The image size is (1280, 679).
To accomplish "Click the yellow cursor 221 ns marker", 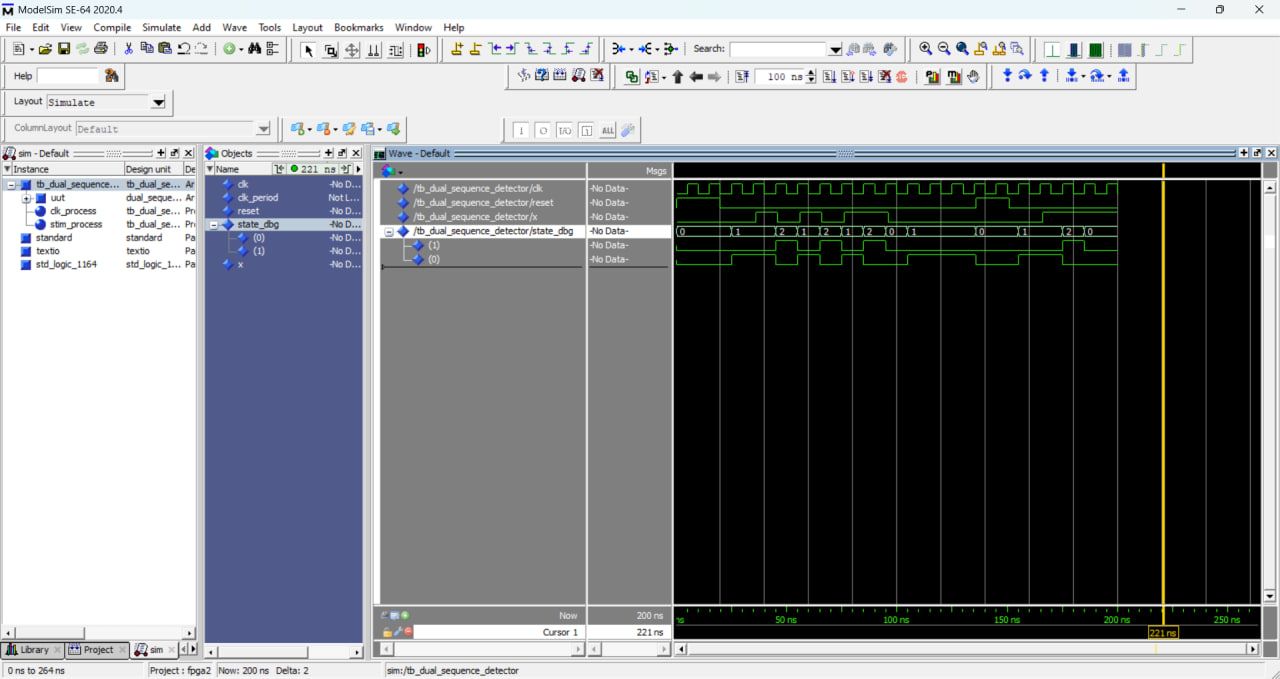I will (1163, 633).
